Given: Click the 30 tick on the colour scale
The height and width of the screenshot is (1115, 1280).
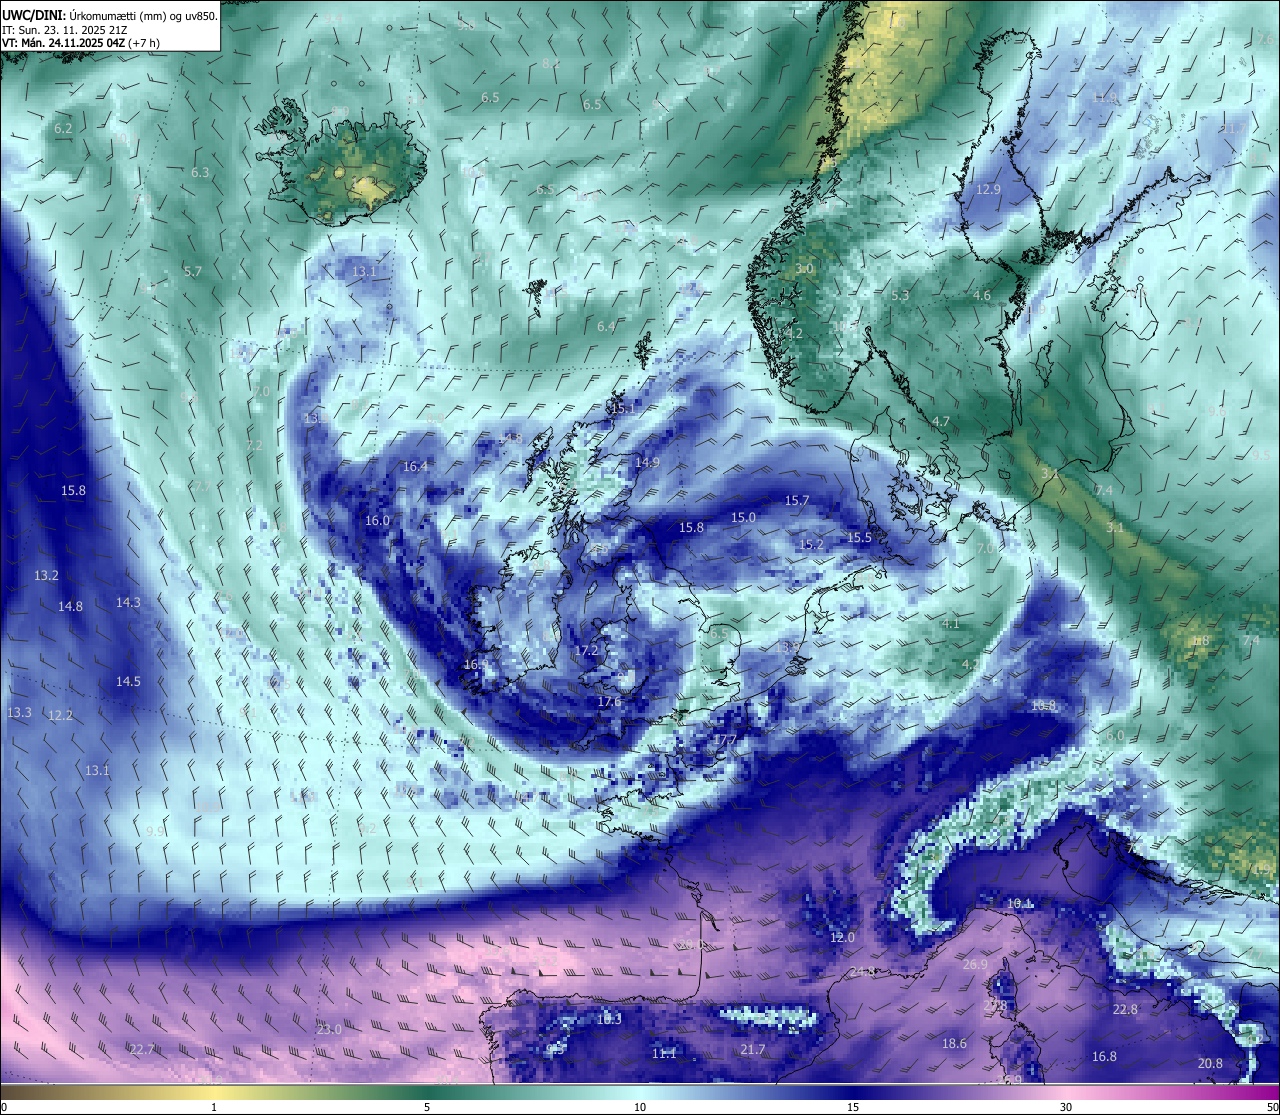Looking at the screenshot, I should 1066,1107.
